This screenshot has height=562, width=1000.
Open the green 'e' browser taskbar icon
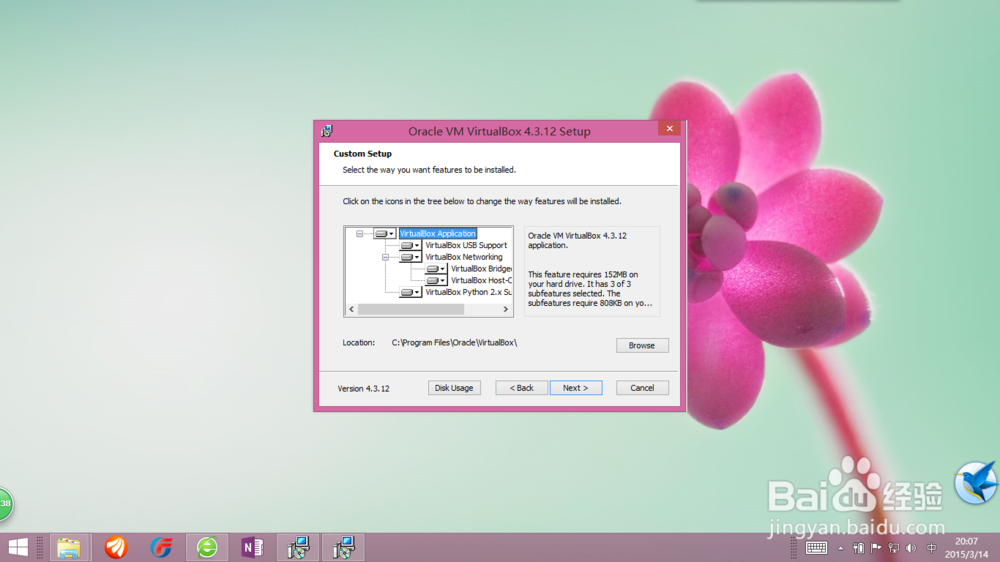pos(207,547)
